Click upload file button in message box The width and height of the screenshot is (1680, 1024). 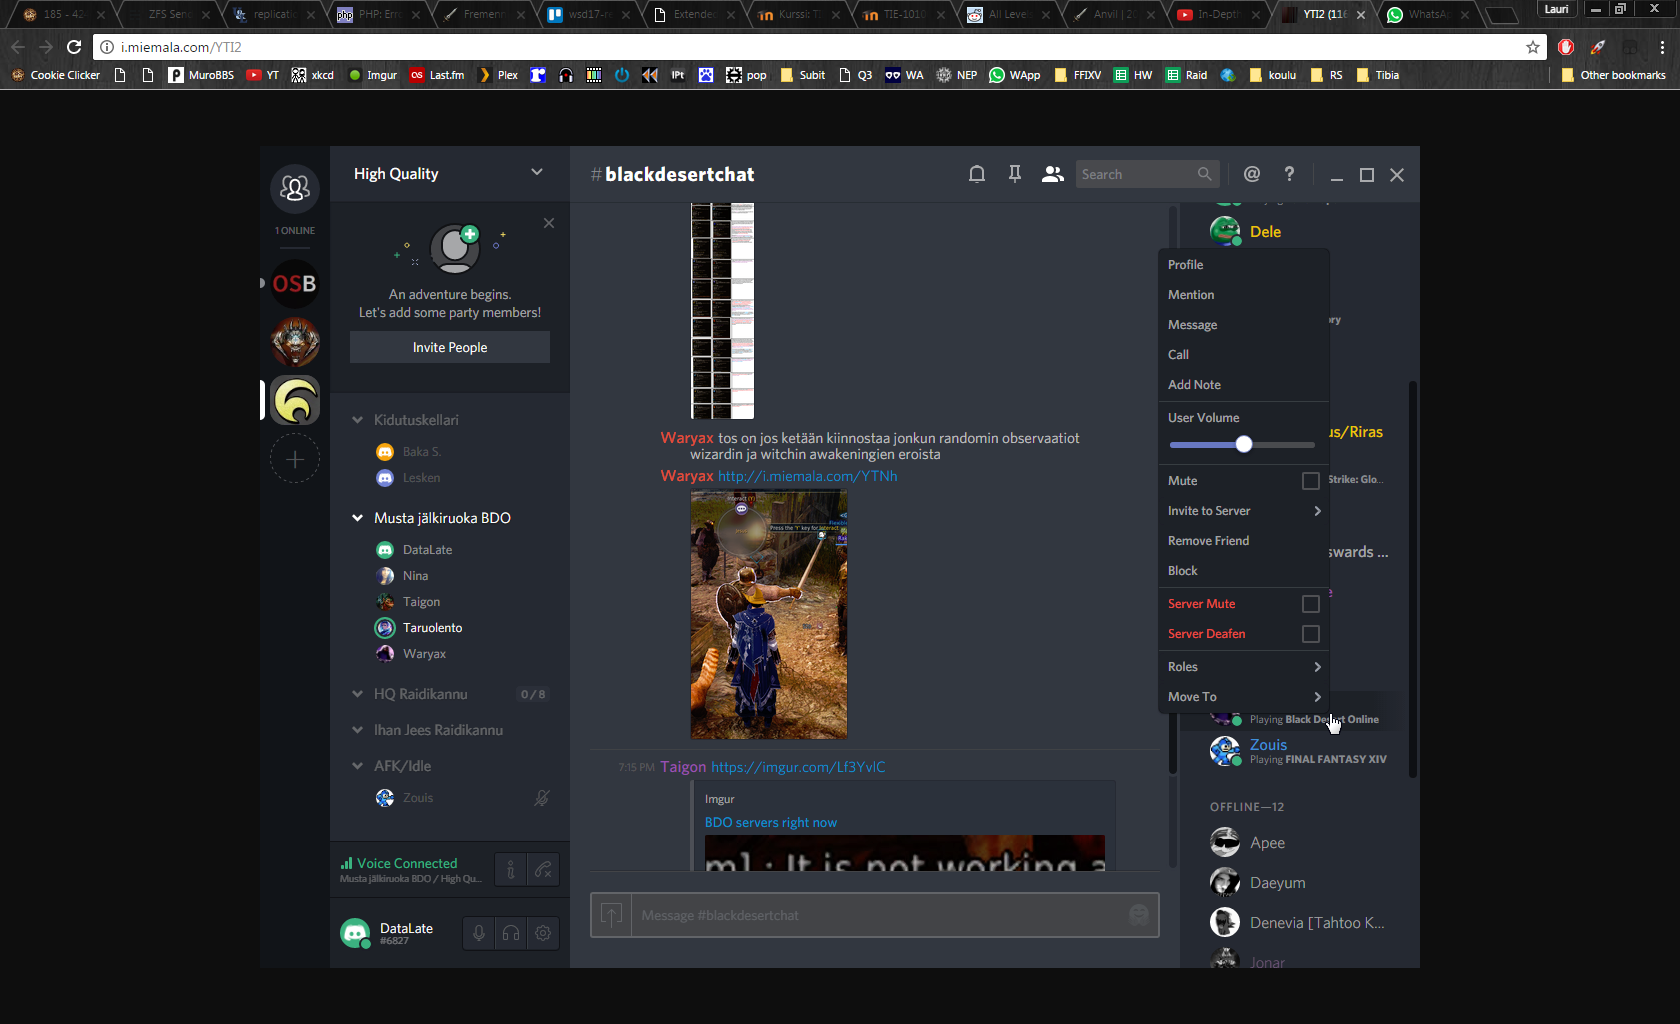coord(611,915)
